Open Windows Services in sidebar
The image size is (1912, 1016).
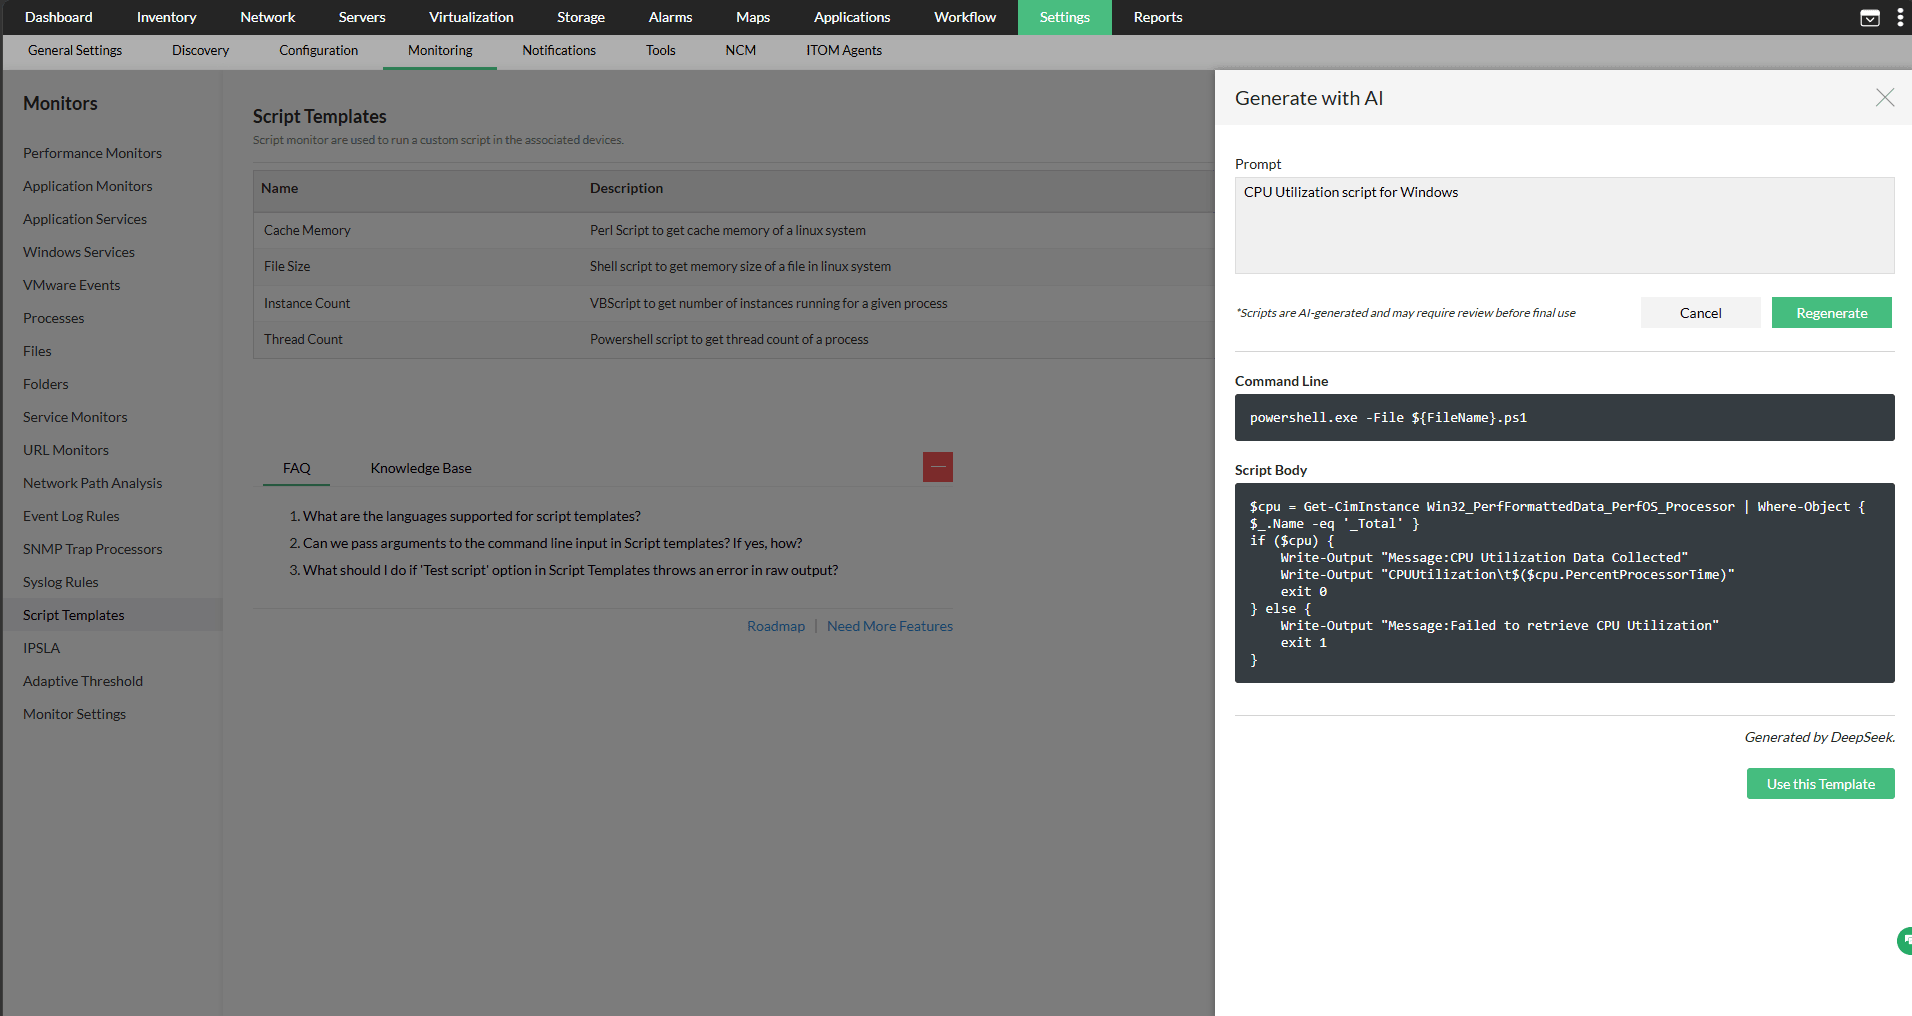point(79,252)
